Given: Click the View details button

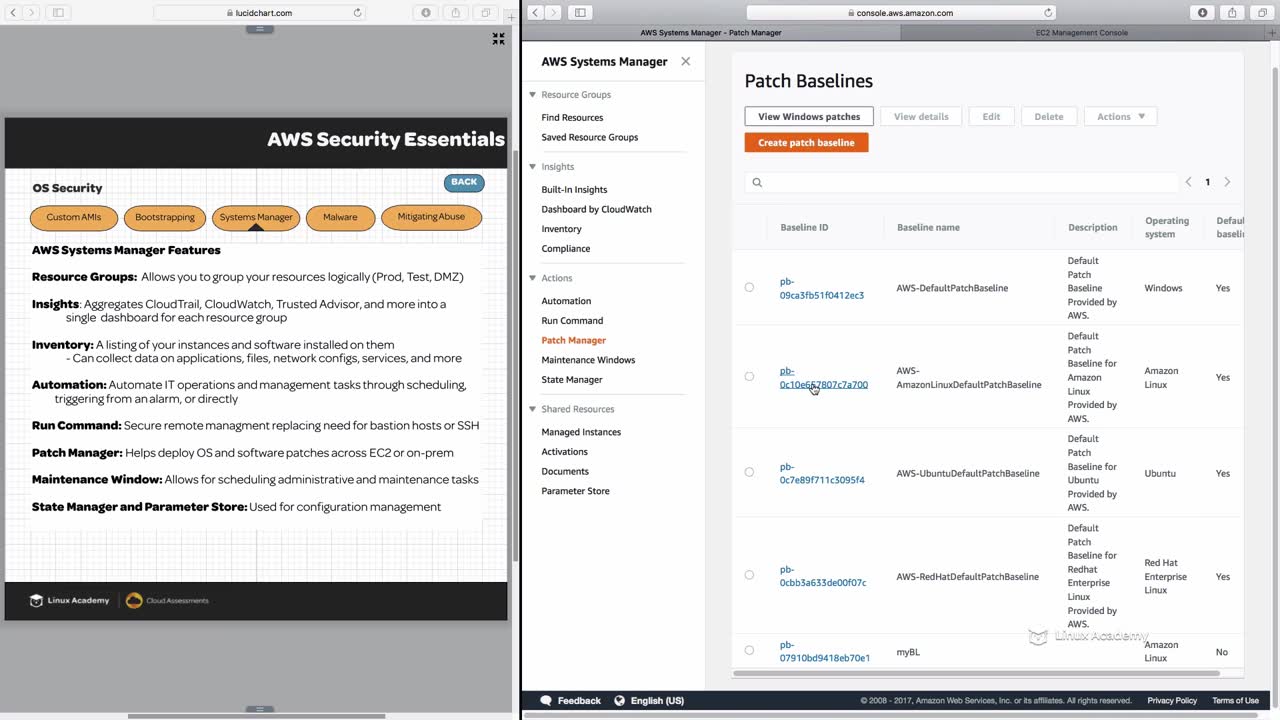Looking at the screenshot, I should [921, 116].
